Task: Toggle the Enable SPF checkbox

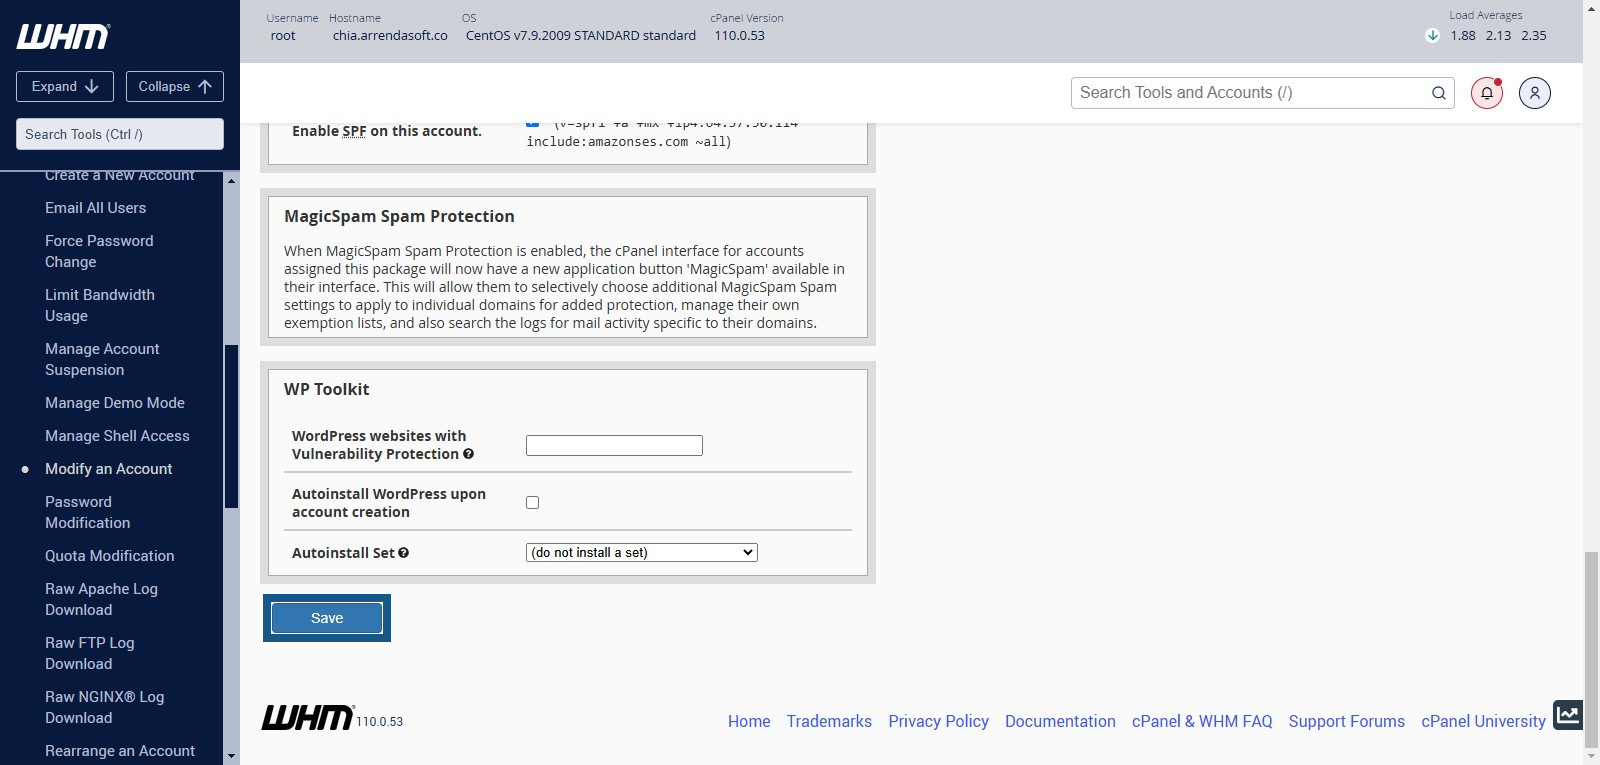Action: tap(532, 123)
